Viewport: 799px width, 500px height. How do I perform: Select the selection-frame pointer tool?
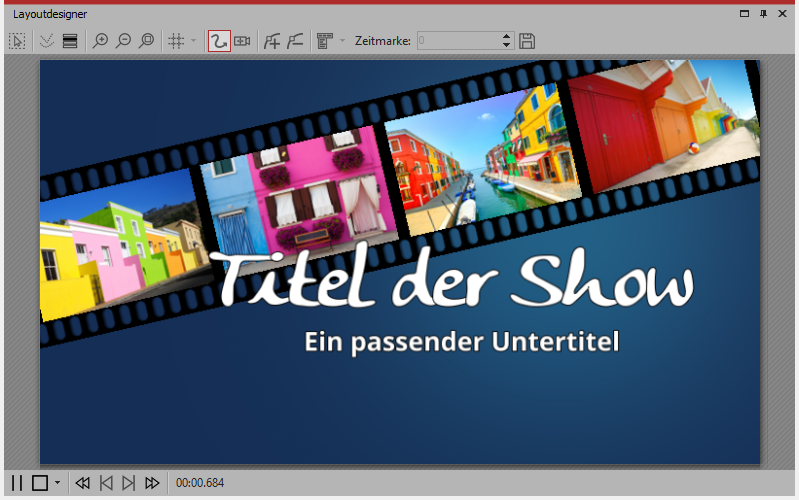point(17,41)
